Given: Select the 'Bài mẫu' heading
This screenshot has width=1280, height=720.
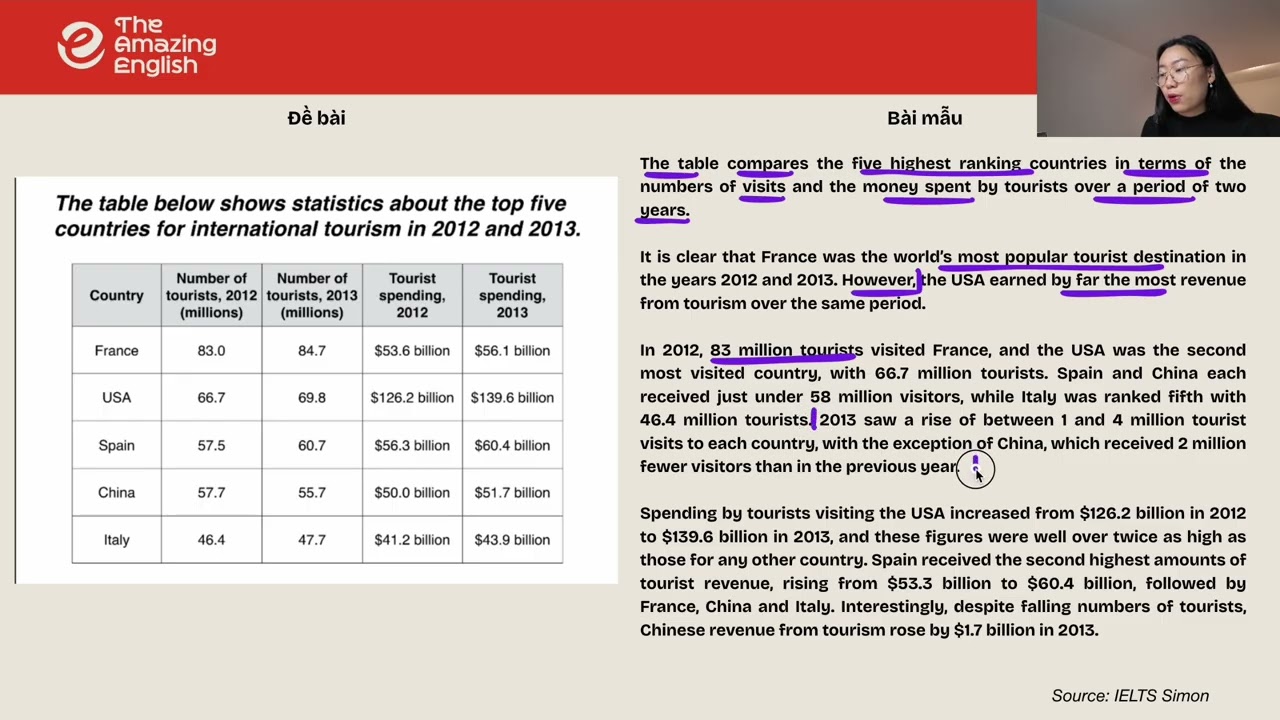Looking at the screenshot, I should 924,118.
